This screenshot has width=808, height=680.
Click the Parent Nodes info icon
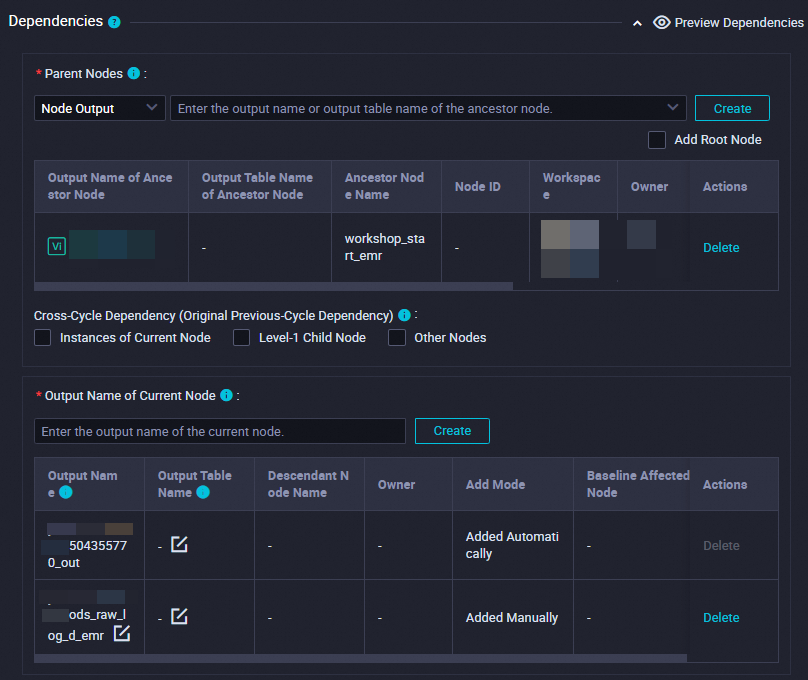pos(134,73)
